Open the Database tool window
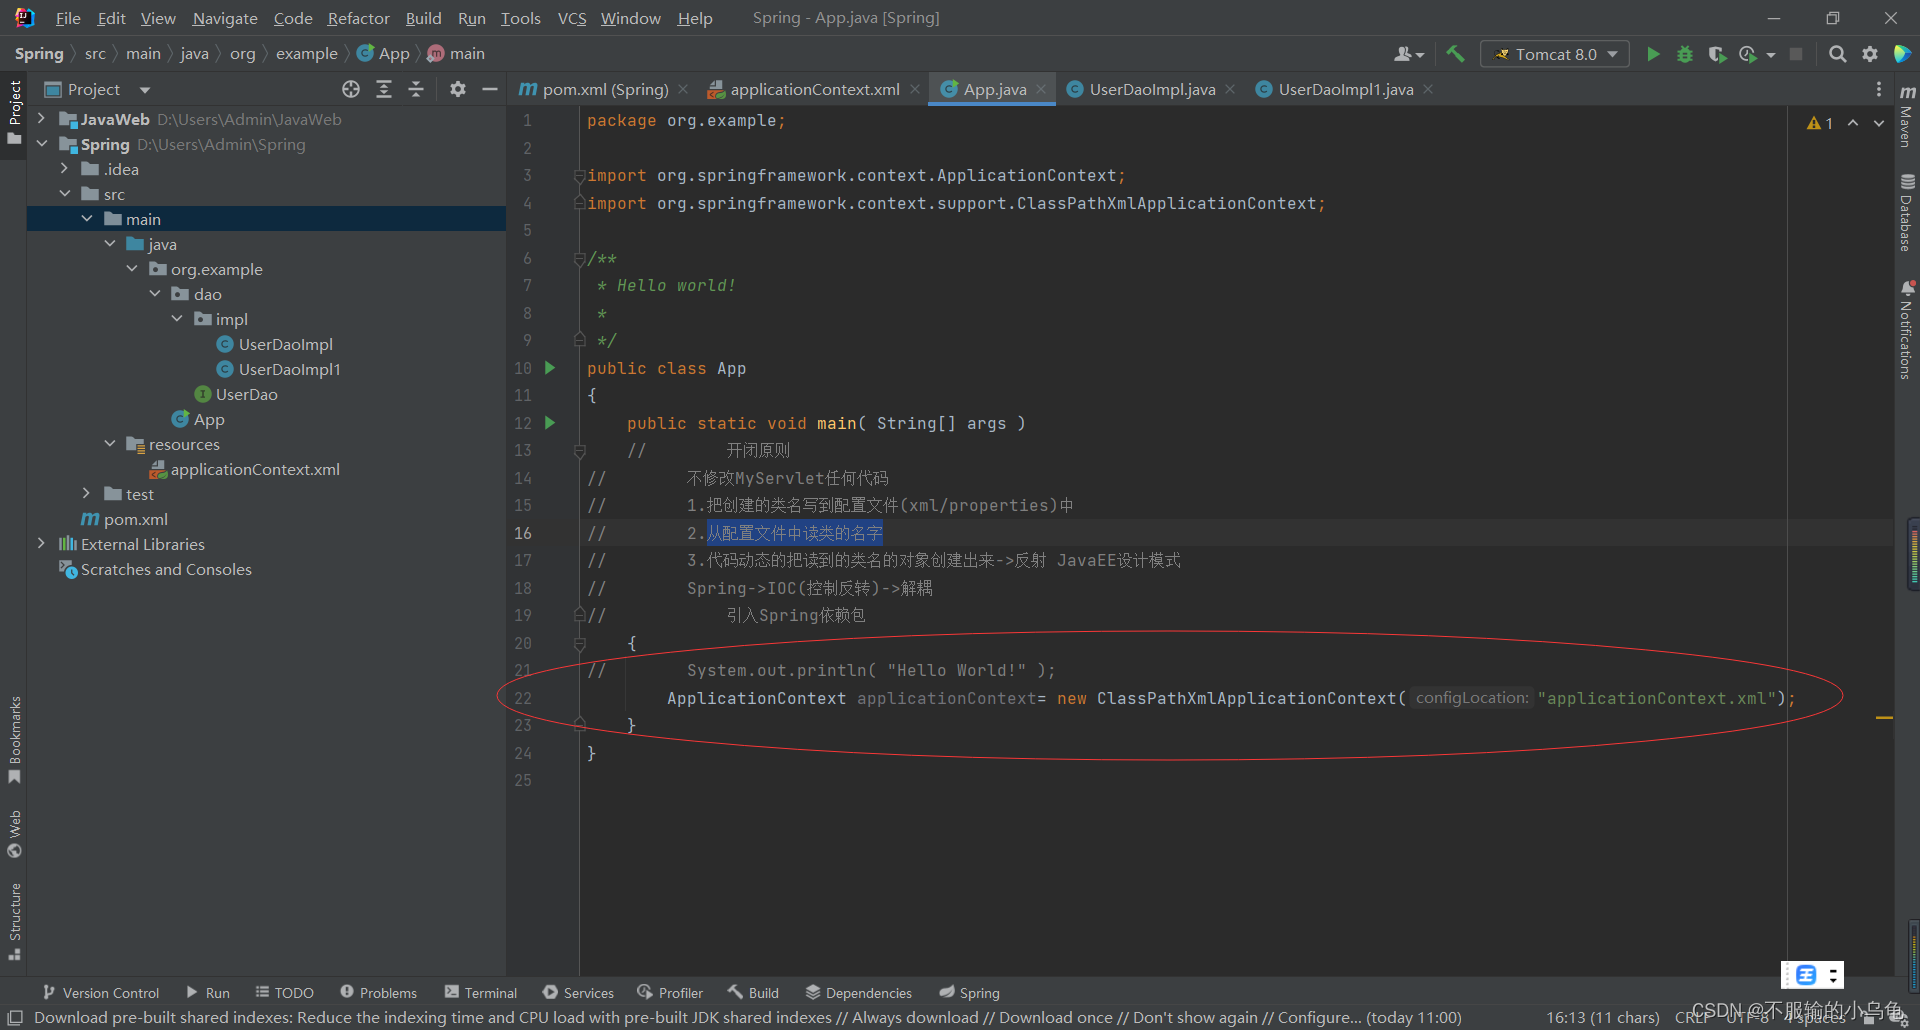1920x1030 pixels. 1907,213
